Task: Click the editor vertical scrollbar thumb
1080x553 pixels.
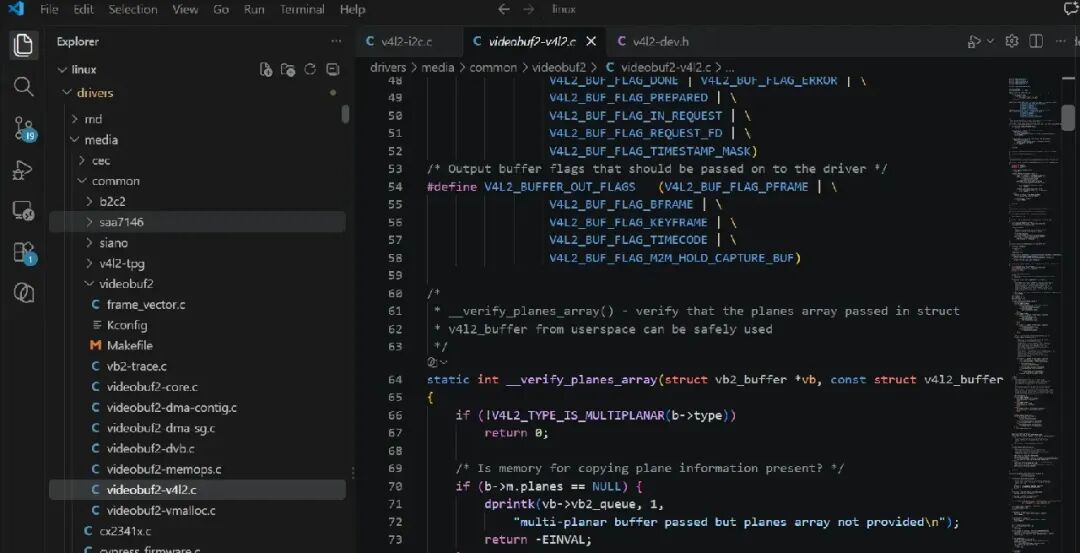Action: coord(1068,117)
